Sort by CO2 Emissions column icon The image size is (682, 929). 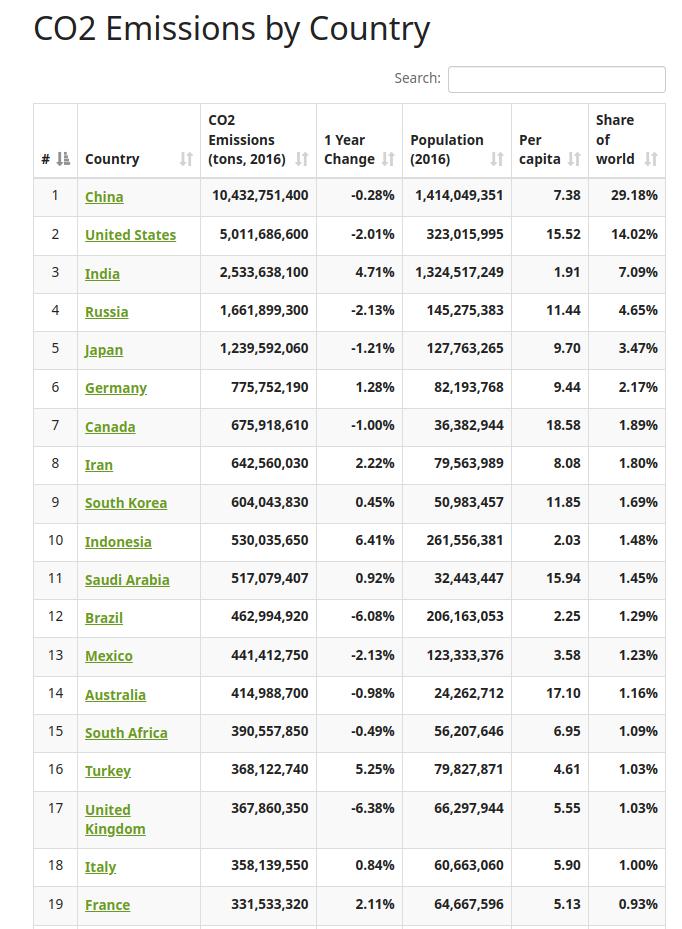[x=302, y=159]
